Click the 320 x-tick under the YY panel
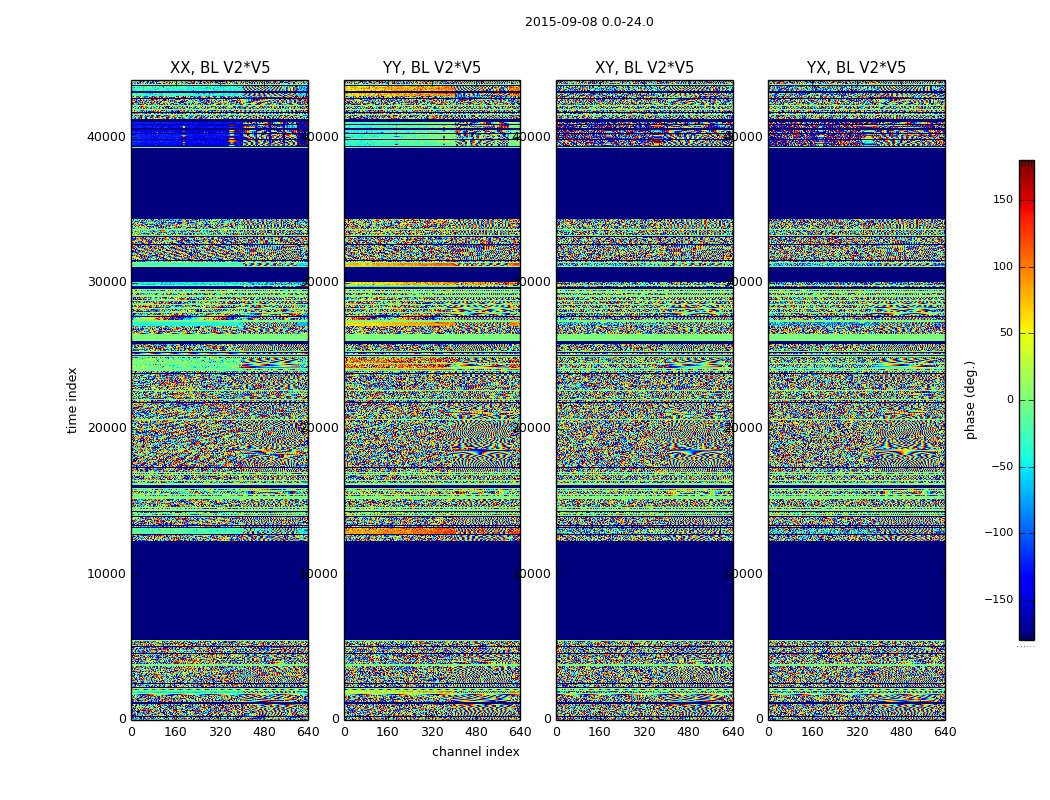Screen dimensions: 1050x800 coord(432,732)
